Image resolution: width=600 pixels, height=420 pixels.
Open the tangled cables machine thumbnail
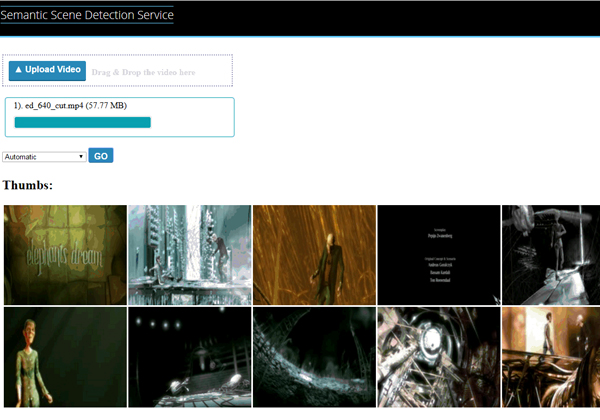(437, 357)
